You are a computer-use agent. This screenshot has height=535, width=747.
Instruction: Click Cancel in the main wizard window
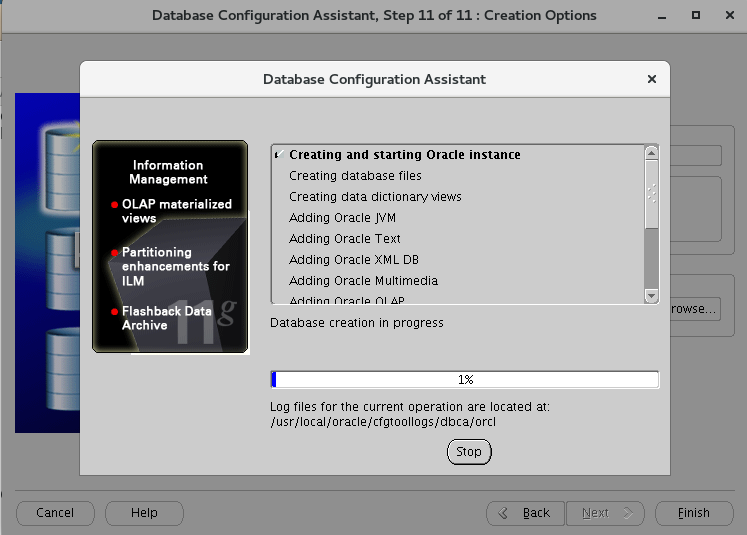point(55,513)
